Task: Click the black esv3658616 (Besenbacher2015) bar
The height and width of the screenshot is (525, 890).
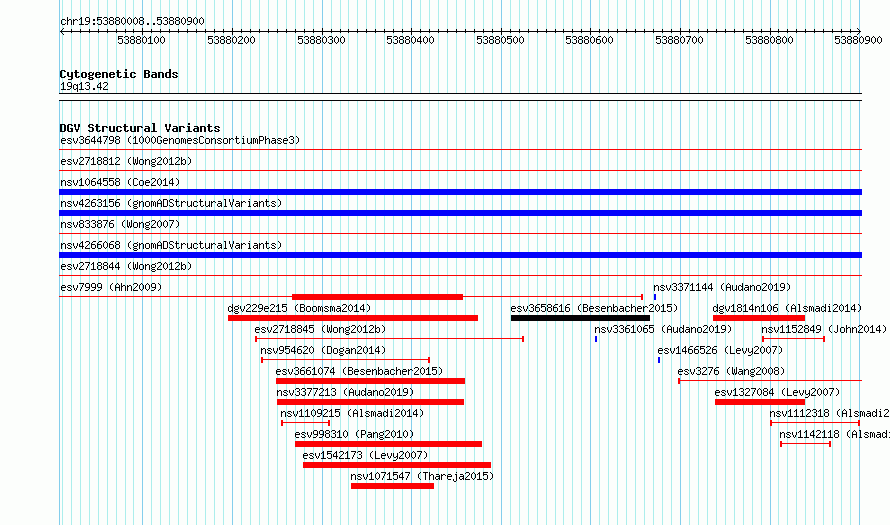Action: point(580,318)
